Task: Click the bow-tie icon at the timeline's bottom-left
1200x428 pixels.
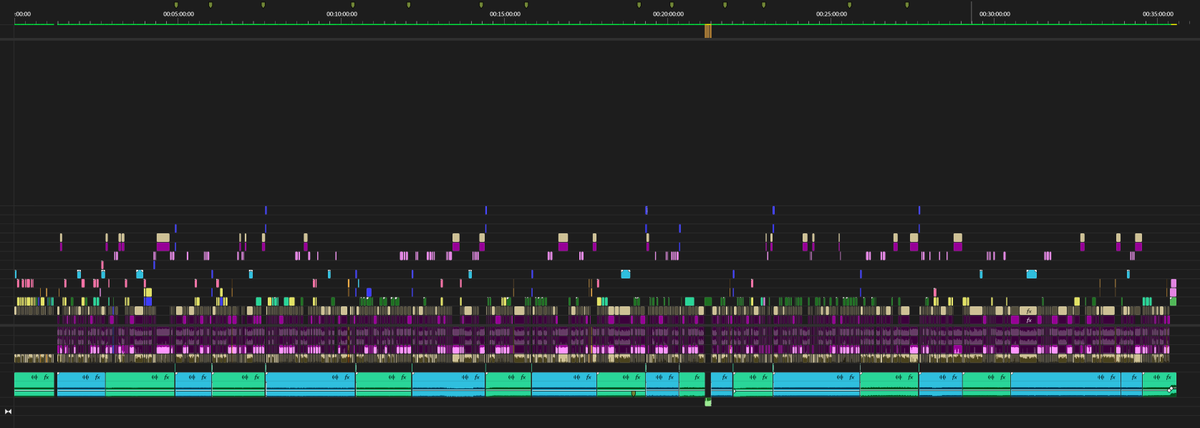Action: (x=8, y=411)
